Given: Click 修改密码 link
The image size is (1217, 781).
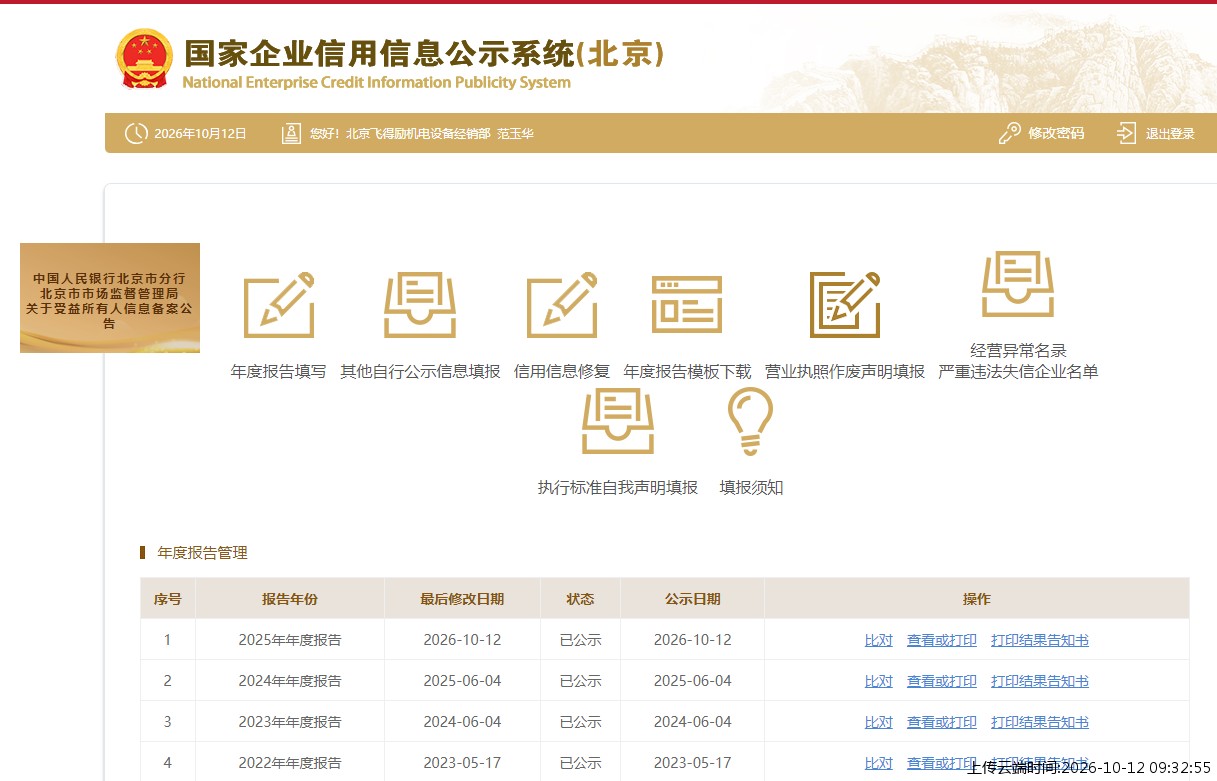Looking at the screenshot, I should click(x=1056, y=133).
